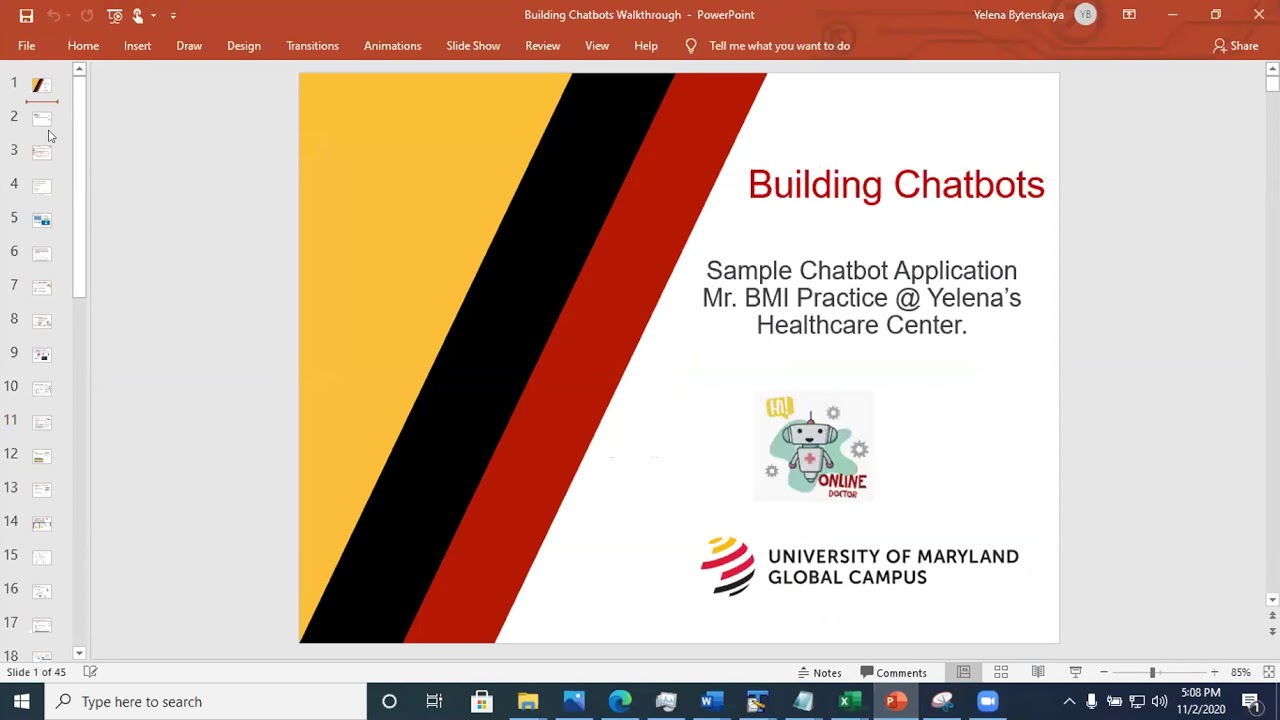
Task: Click the Ribbon Display Options icon
Action: click(1129, 15)
